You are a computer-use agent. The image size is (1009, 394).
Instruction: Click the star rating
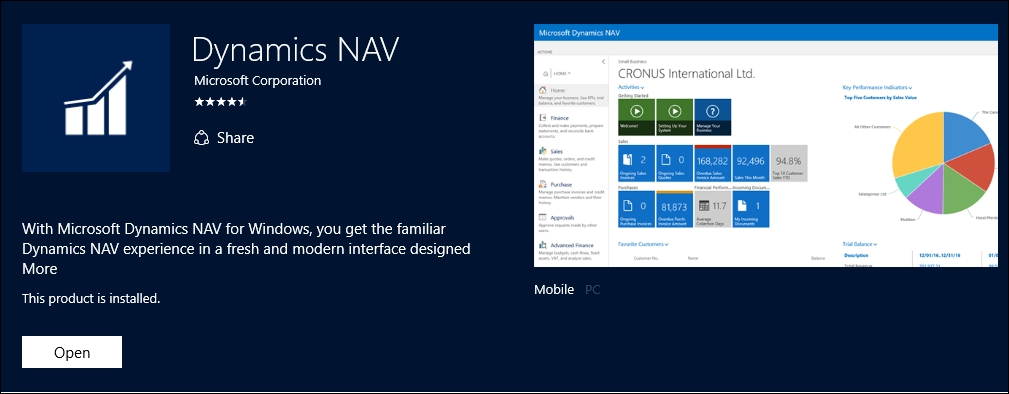click(220, 102)
